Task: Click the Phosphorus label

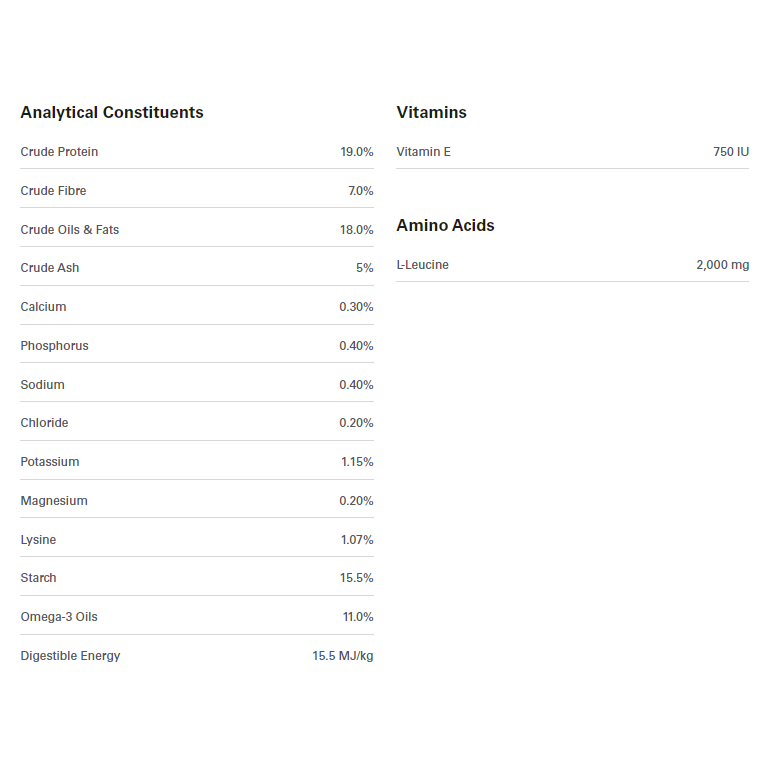Action: (54, 346)
